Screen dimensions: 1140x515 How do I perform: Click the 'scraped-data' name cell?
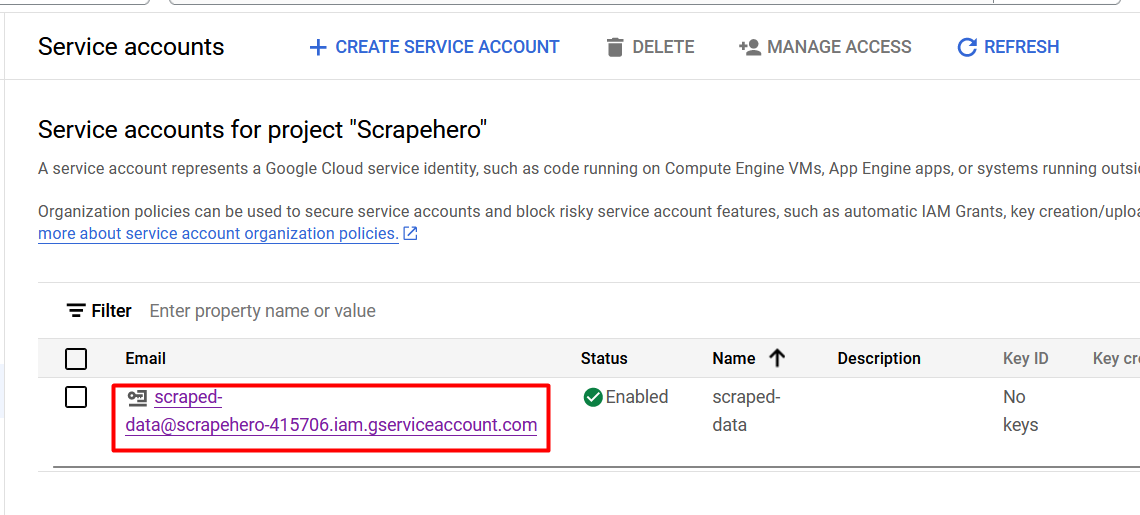click(x=746, y=411)
